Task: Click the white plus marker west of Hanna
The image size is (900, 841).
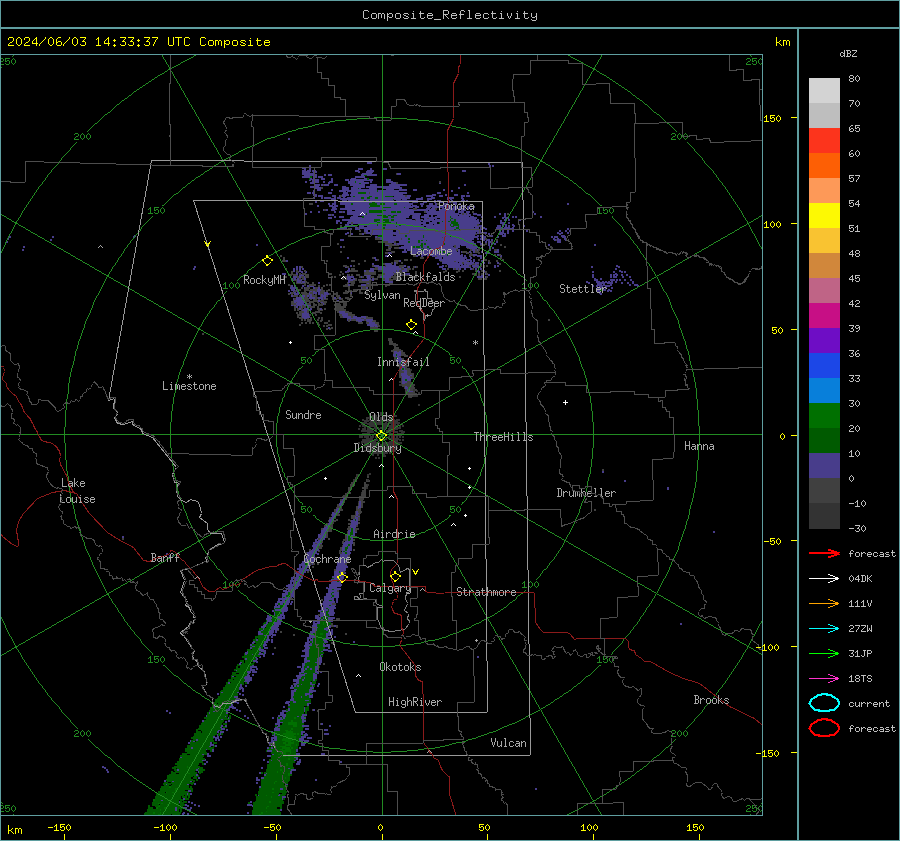Action: (x=565, y=402)
